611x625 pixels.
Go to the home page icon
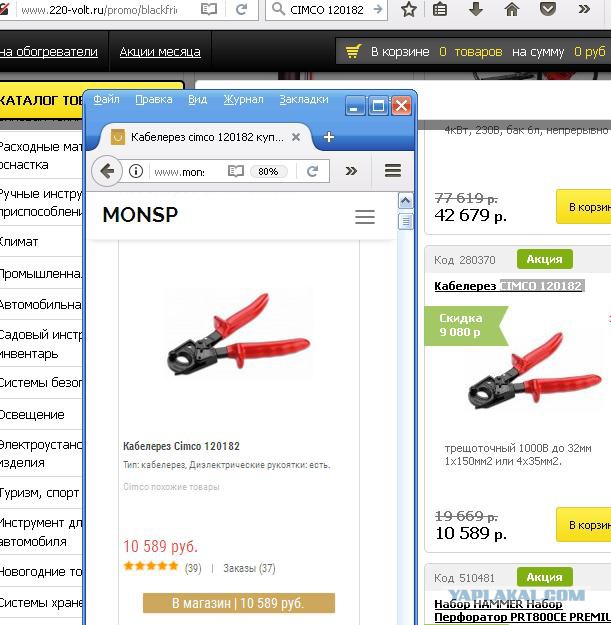[512, 9]
